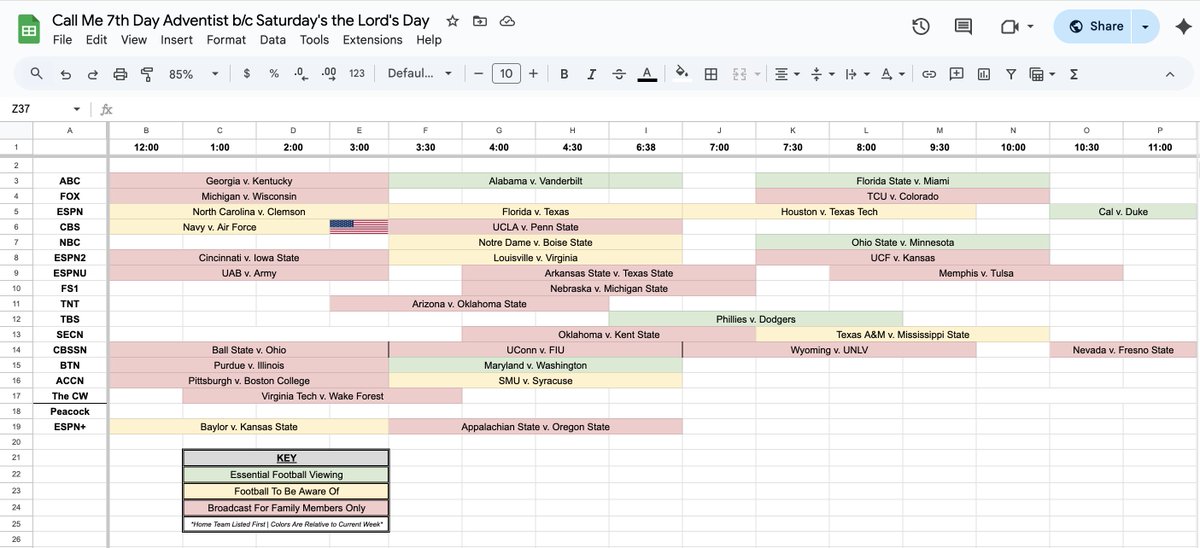Click the font size input field

click(x=506, y=74)
